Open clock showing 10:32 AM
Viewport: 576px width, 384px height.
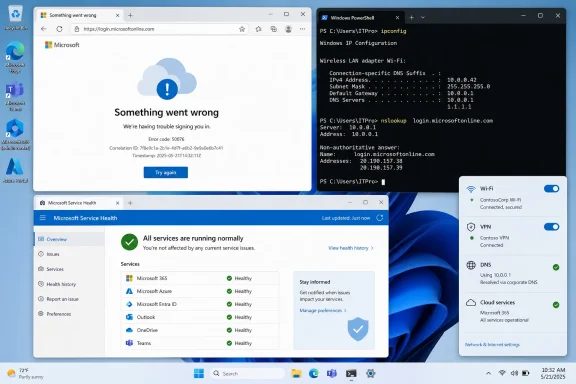point(553,373)
